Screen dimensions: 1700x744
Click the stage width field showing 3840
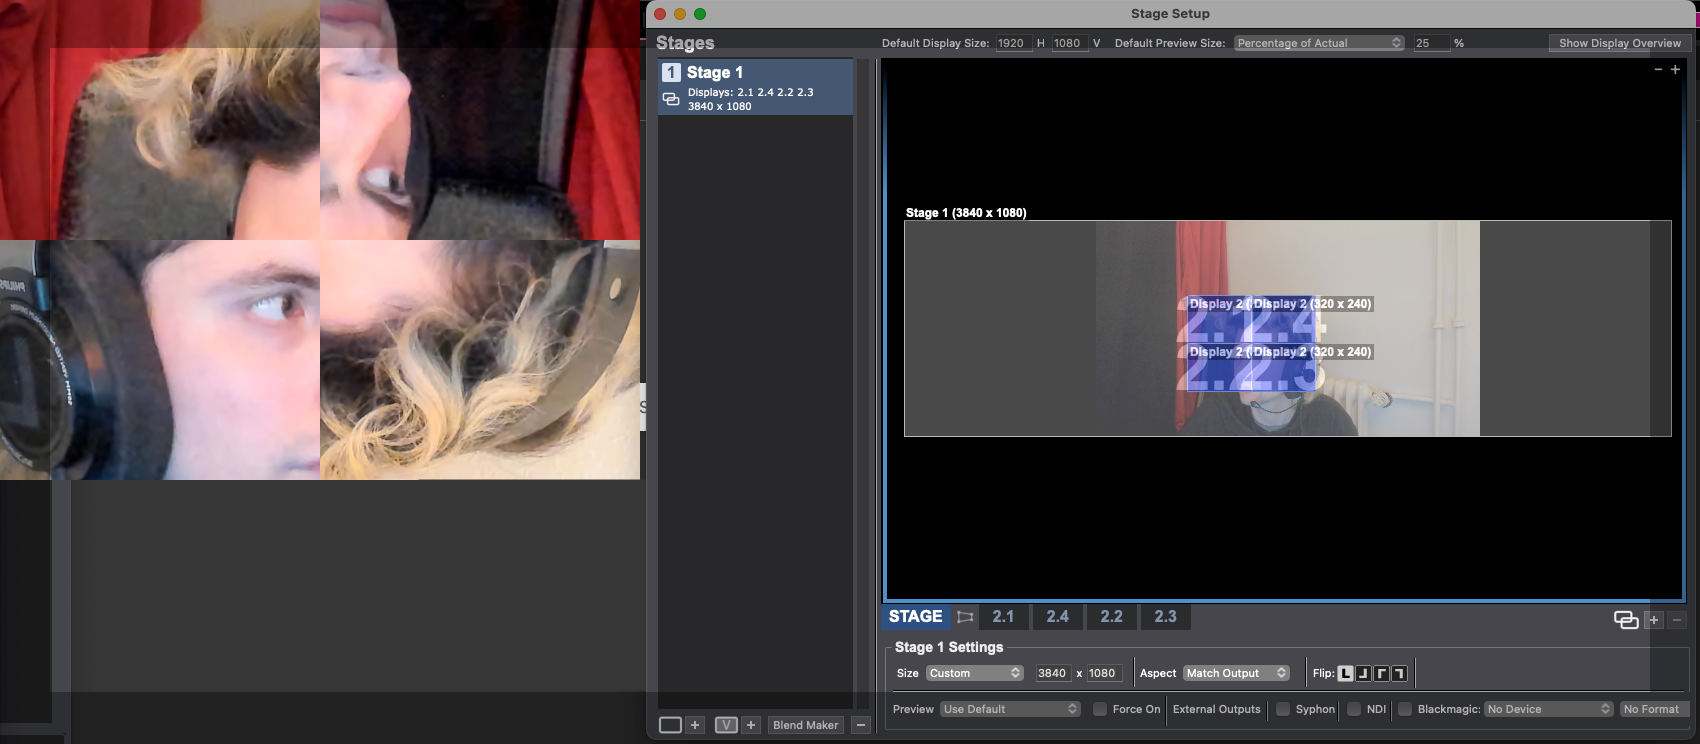point(1052,673)
